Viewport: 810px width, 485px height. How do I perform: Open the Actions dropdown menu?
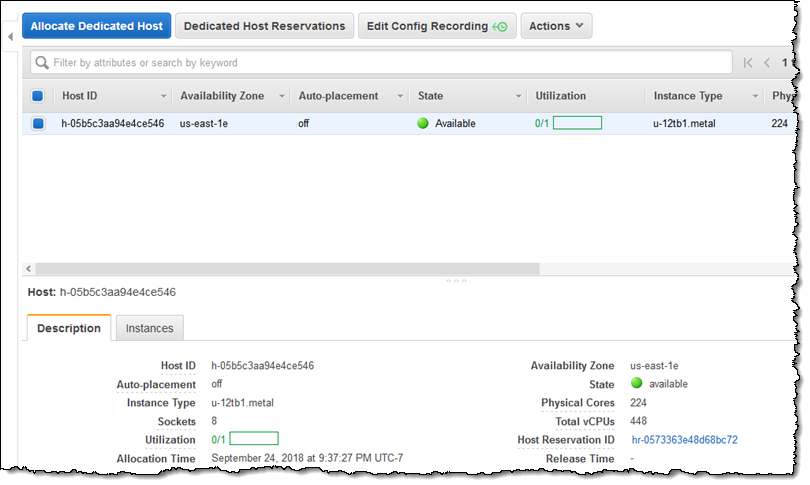[556, 26]
